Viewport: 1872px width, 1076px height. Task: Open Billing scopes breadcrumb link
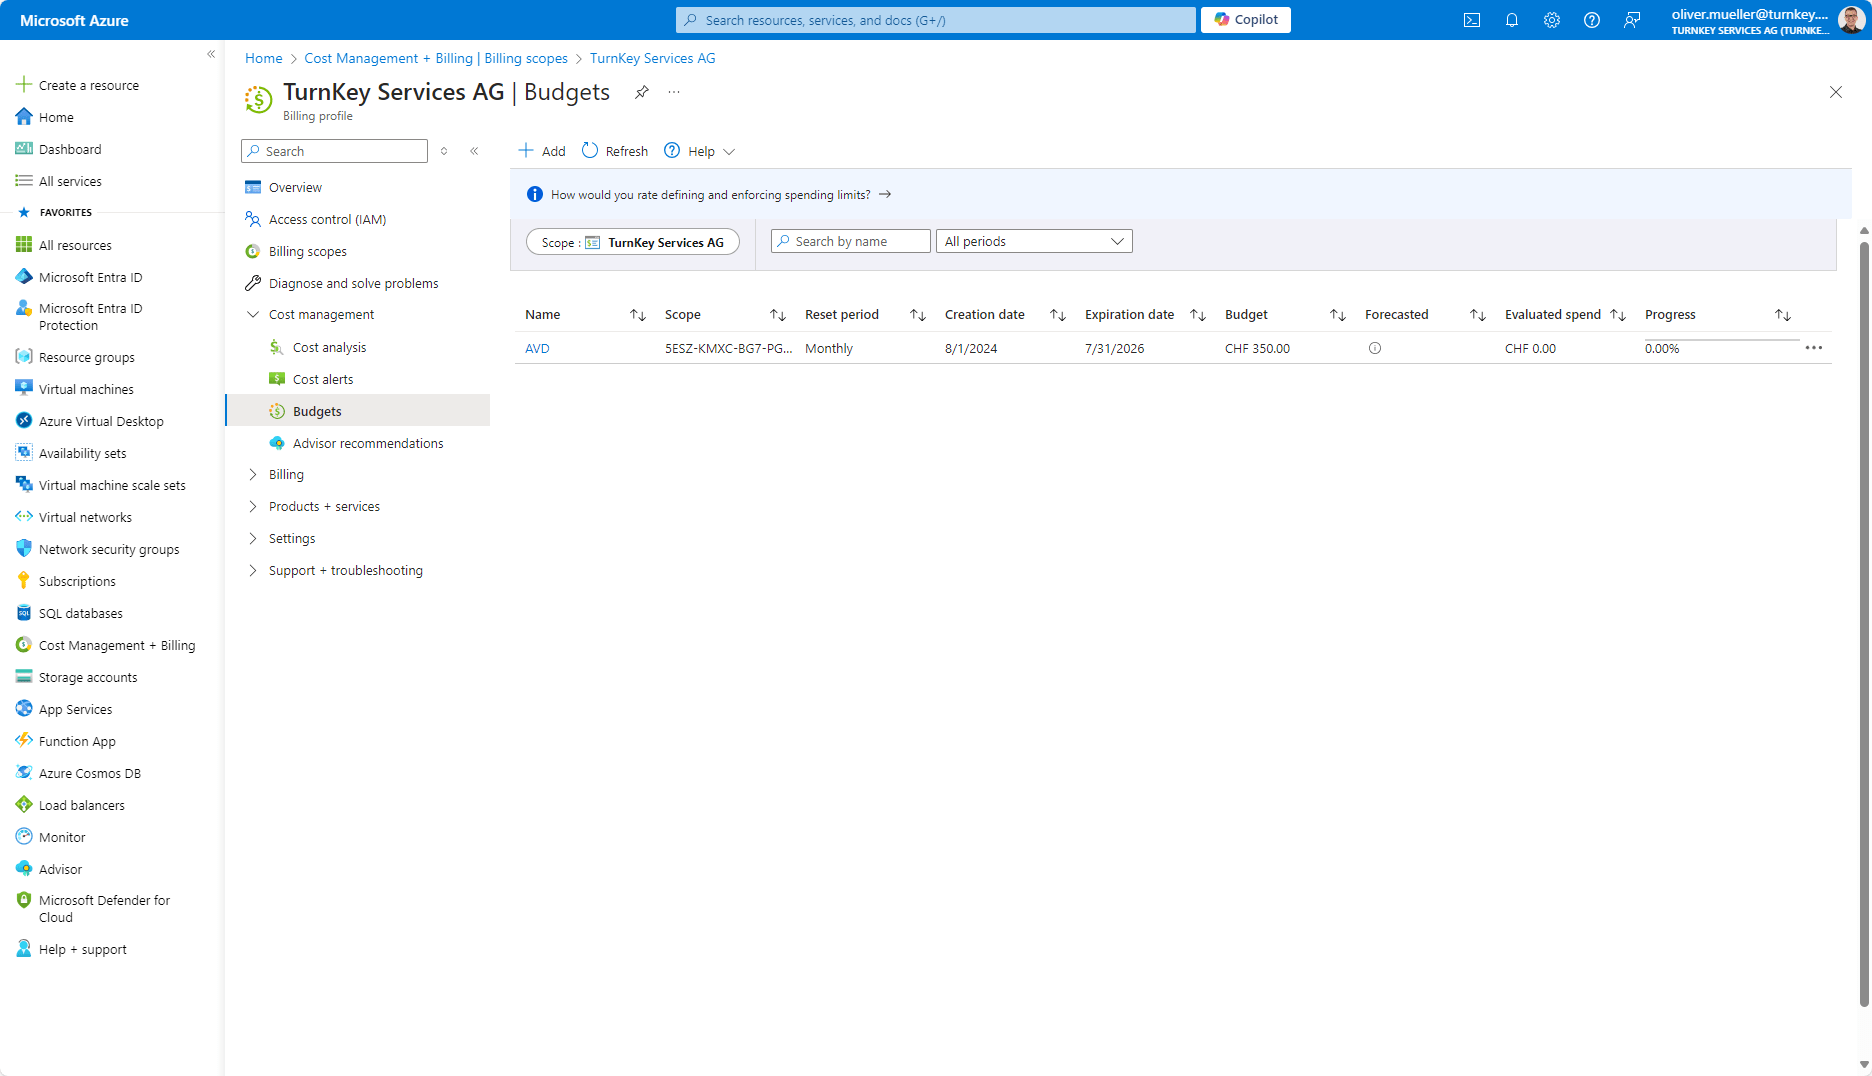(x=436, y=58)
